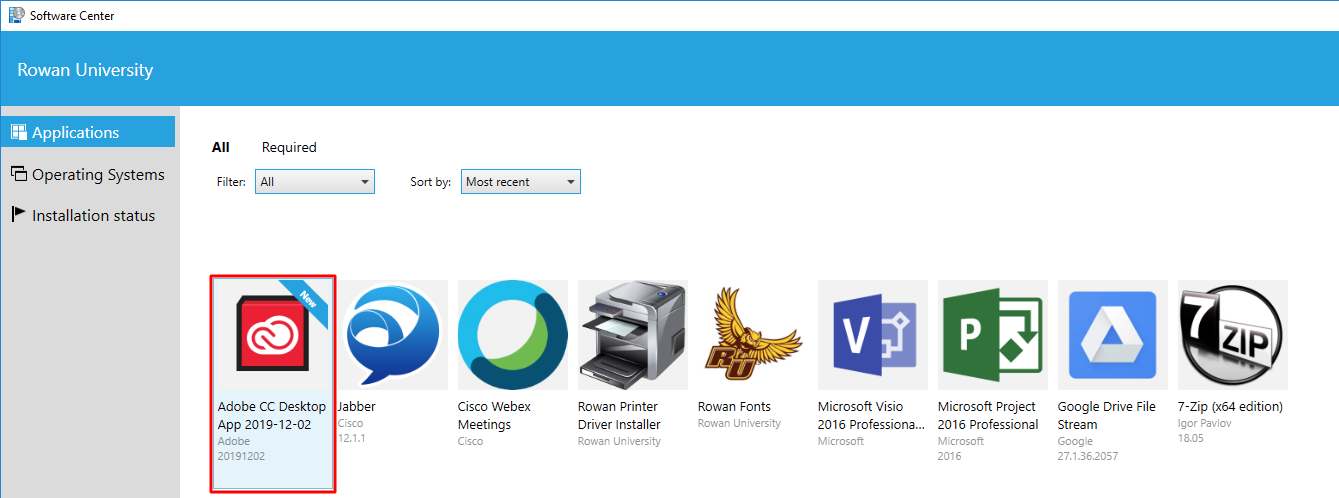Open the 7-Zip x64 edition icon
Screen dimensions: 1339x498
1232,334
